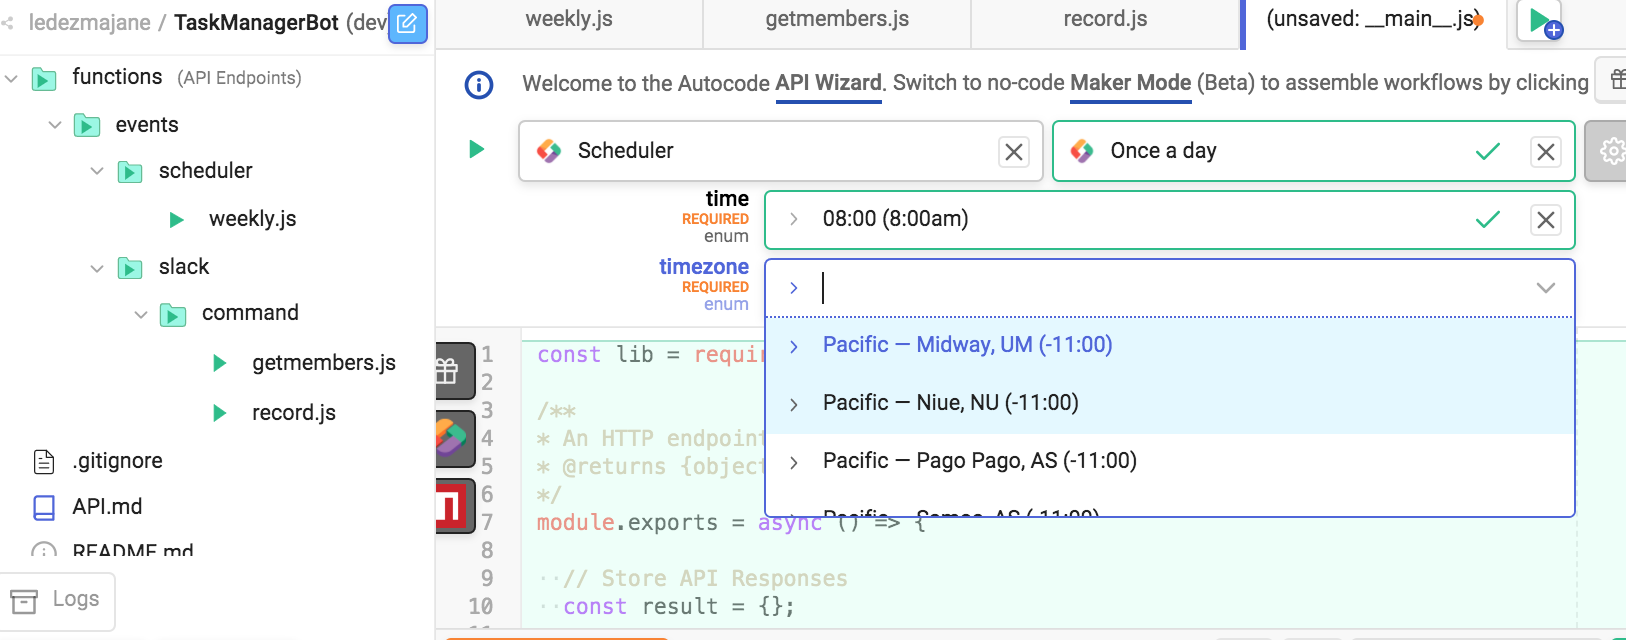Collapse the command folder
1626x640 pixels.
point(141,314)
